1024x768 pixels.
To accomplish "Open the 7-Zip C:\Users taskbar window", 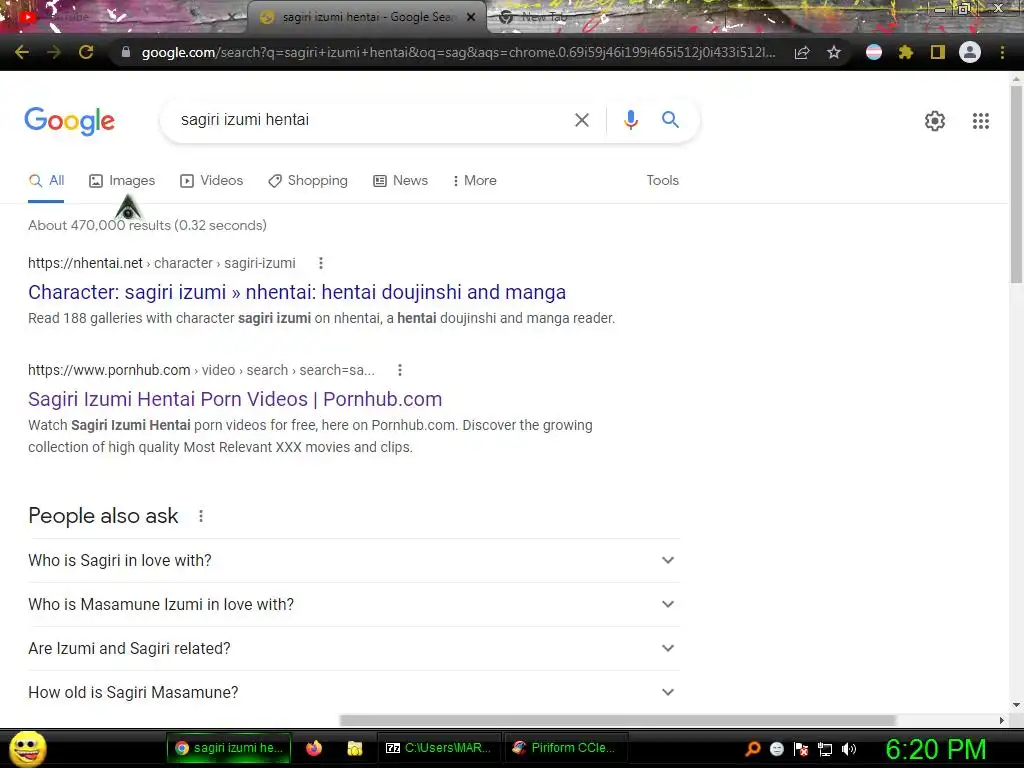I will (439, 748).
